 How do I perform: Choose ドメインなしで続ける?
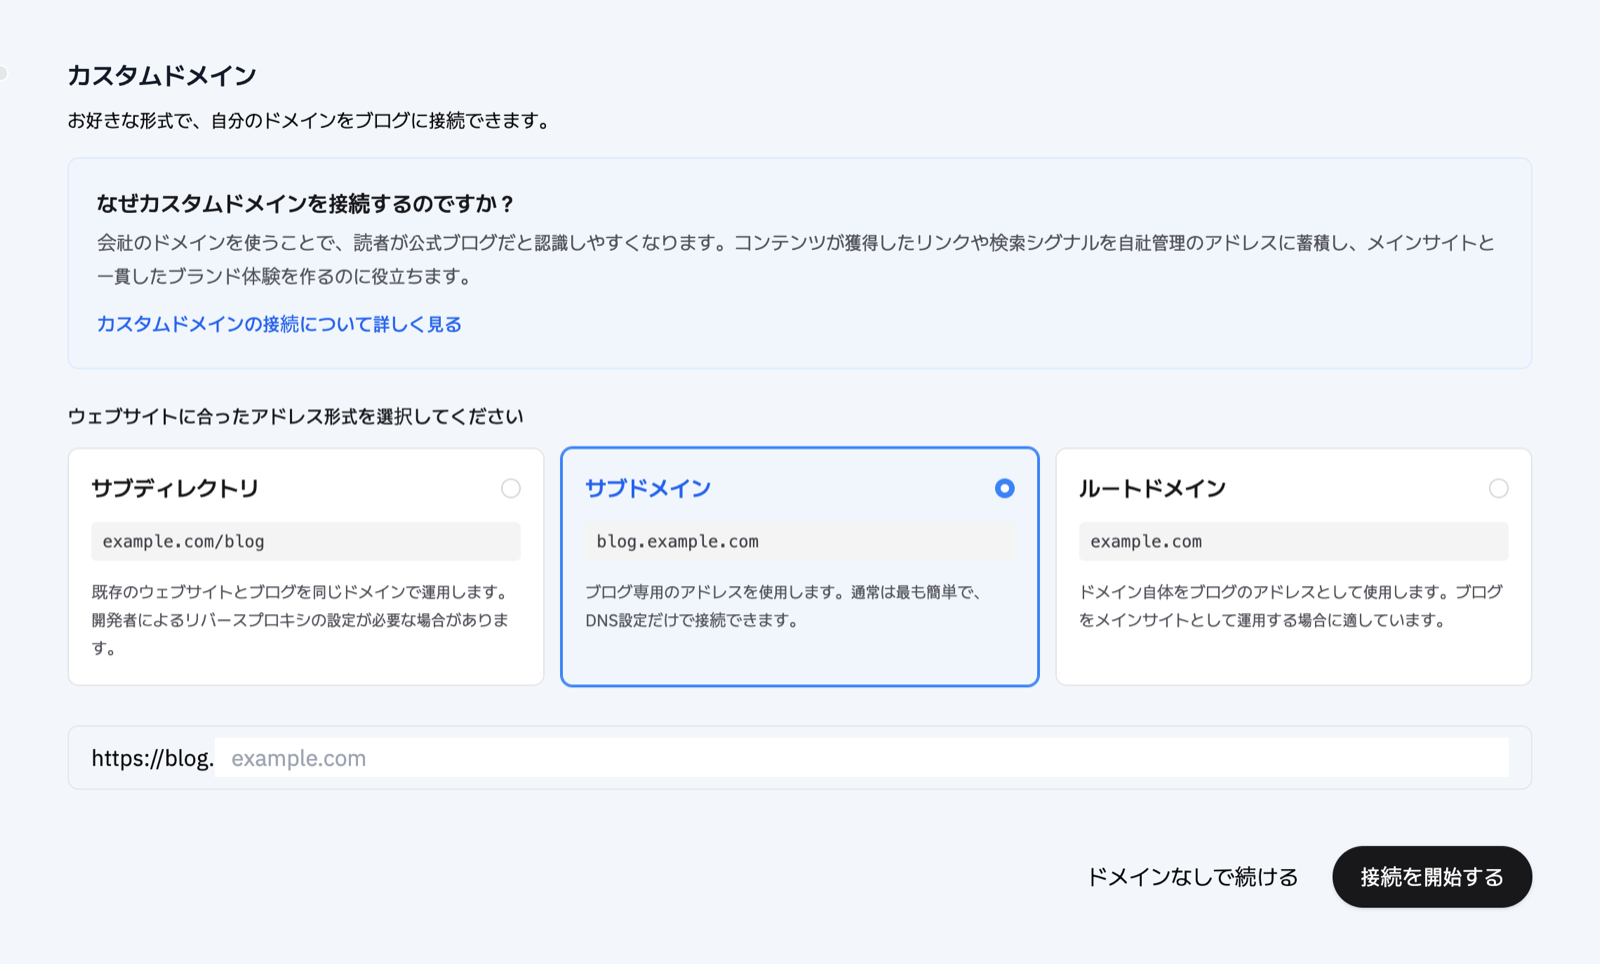(1192, 877)
